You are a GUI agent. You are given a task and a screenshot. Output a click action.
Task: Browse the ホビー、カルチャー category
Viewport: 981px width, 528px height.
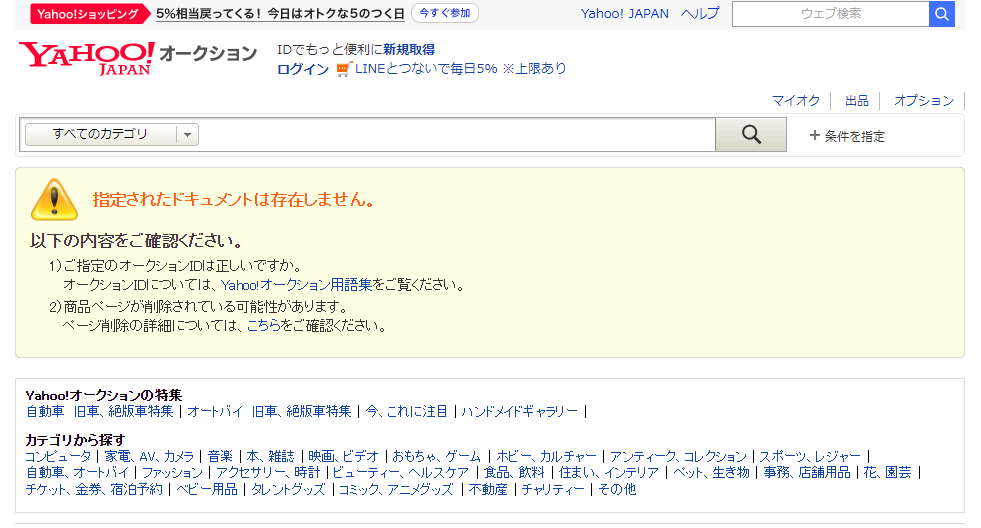pos(546,457)
